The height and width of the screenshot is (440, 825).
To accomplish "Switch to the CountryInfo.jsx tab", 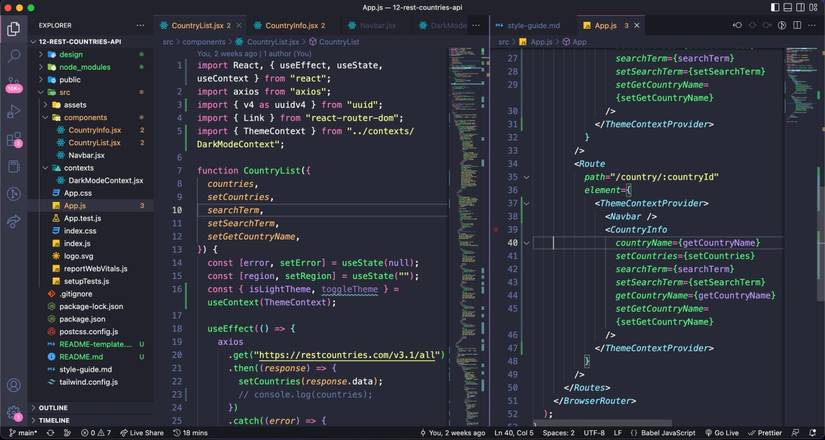I will 292,25.
